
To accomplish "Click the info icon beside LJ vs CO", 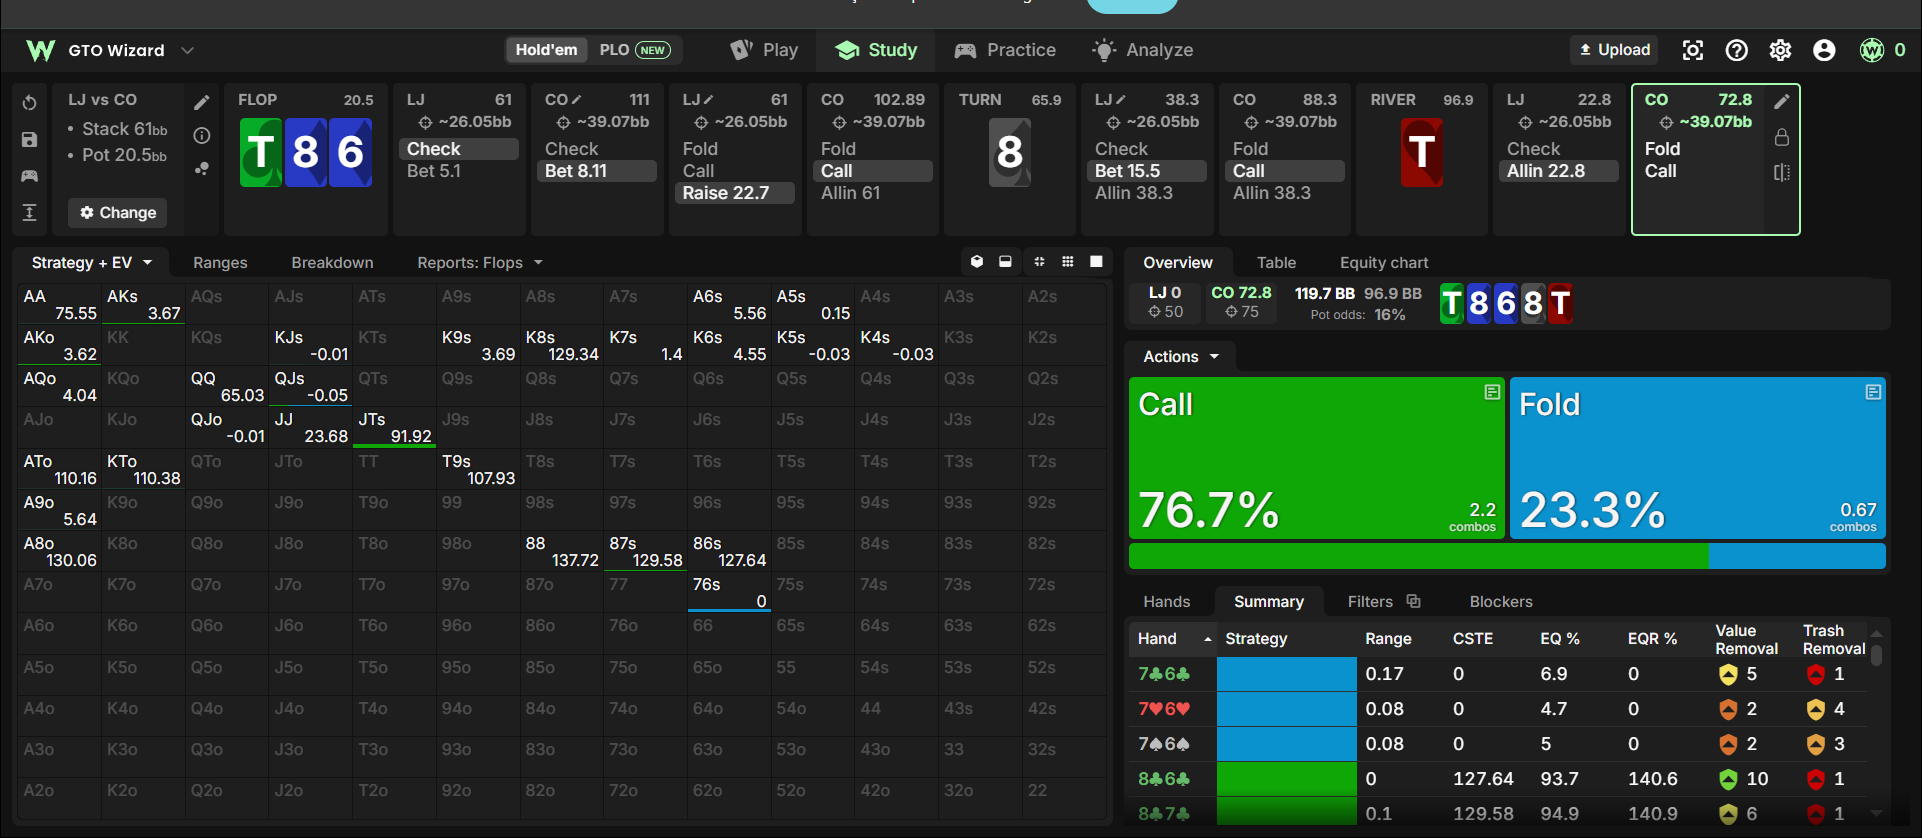I will 202,135.
